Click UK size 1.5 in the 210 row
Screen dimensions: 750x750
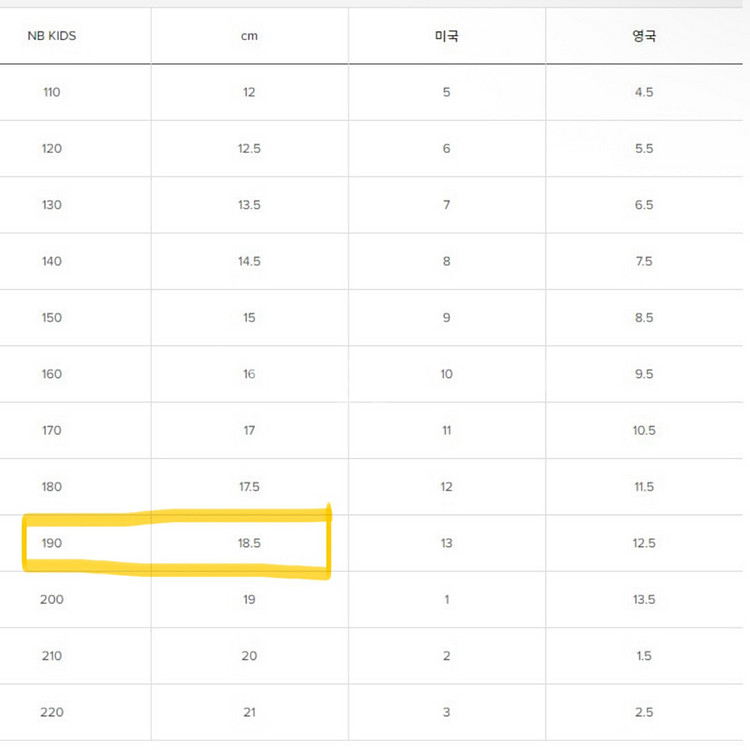click(x=644, y=656)
